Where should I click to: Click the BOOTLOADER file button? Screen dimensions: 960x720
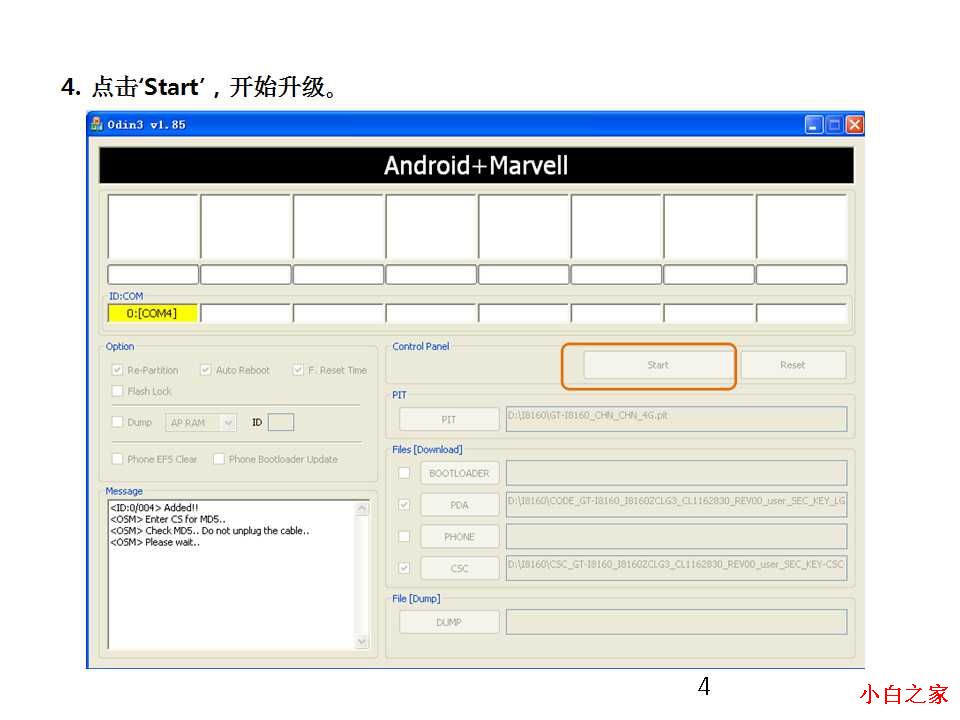pos(459,473)
